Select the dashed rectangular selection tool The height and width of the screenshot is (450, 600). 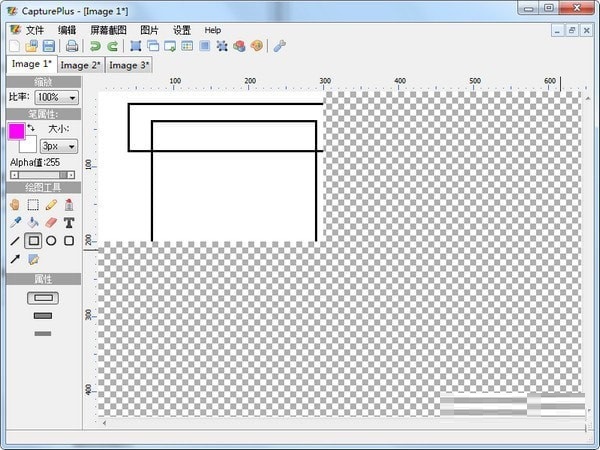(33, 204)
